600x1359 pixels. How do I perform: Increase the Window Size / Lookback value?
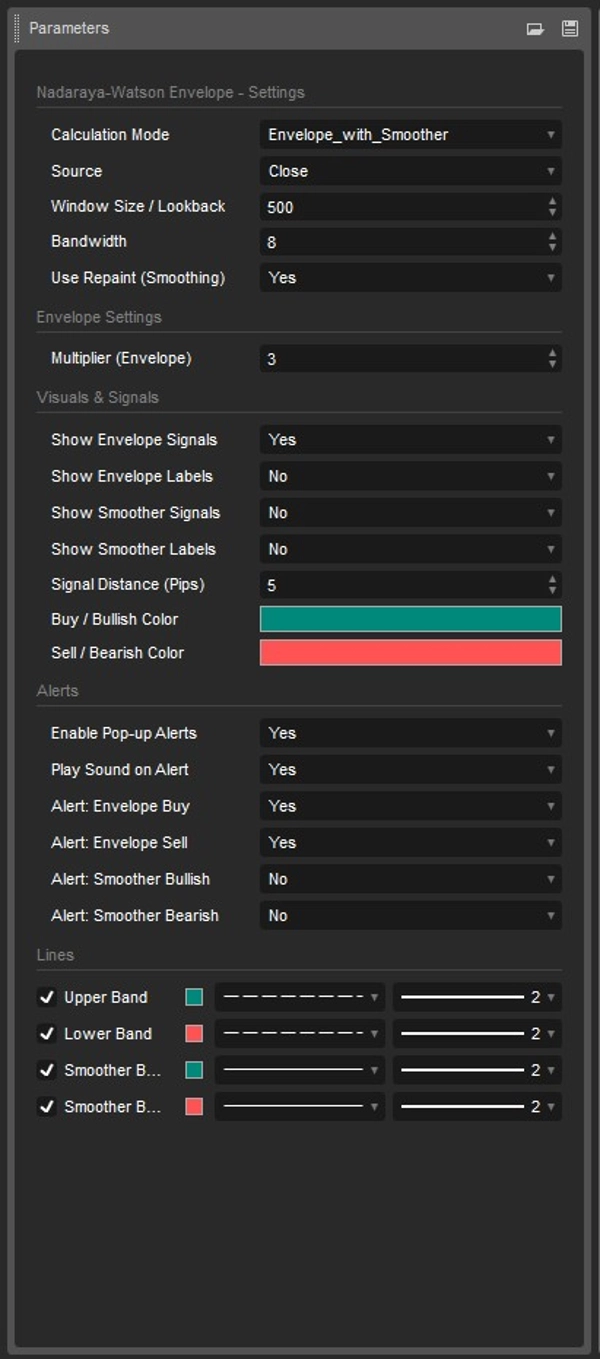coord(553,202)
